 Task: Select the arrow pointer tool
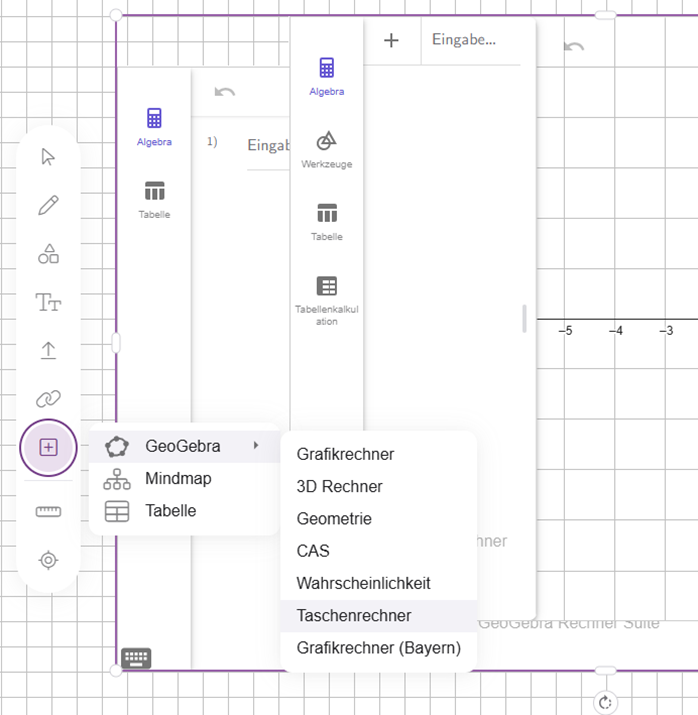pyautogui.click(x=48, y=156)
